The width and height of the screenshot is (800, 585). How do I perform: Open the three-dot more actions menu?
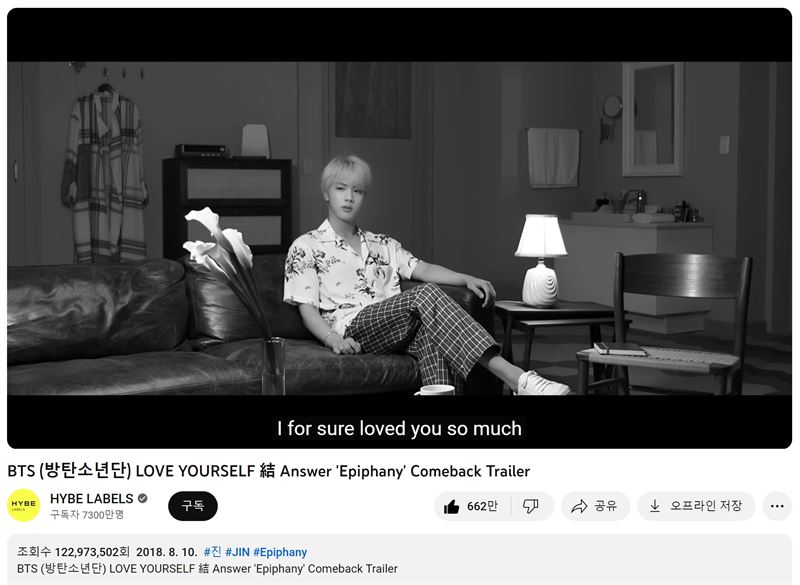(777, 506)
